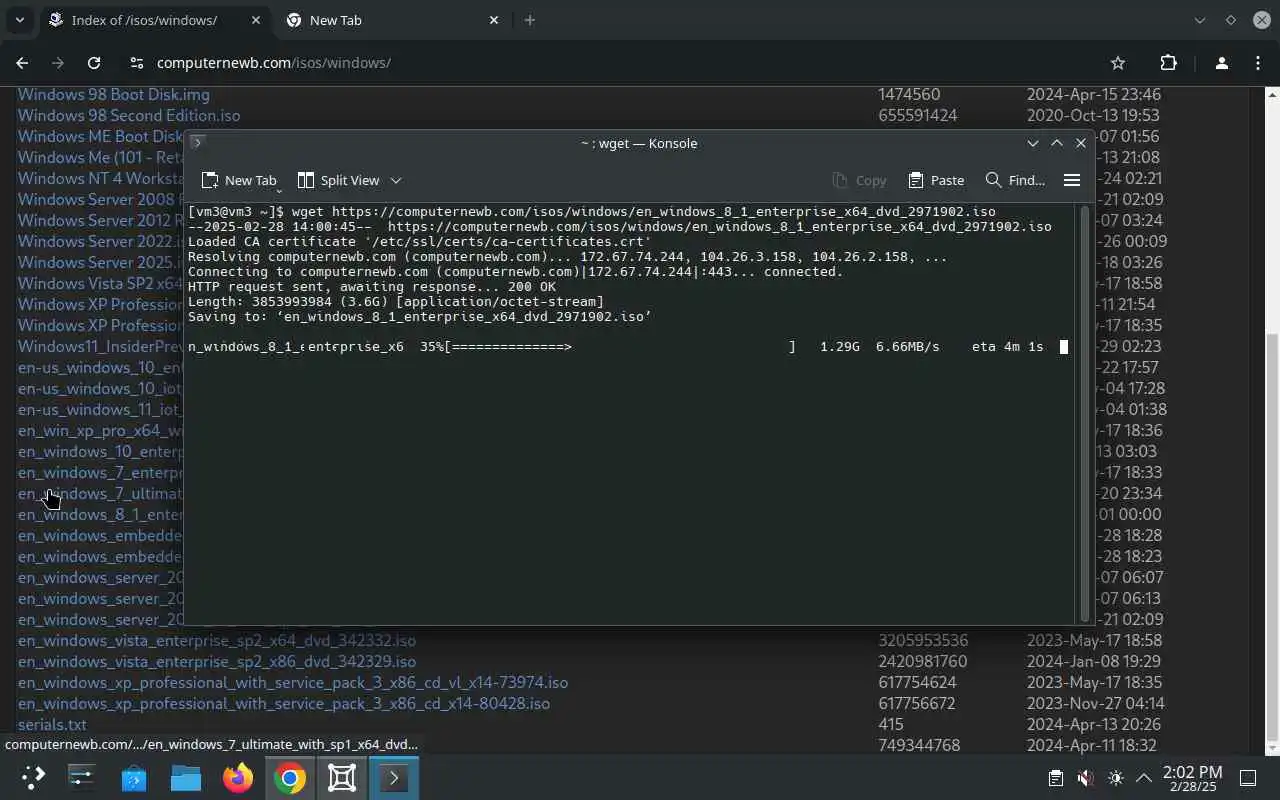Screen dimensions: 1280x800
Task: Click the Konsole taskbar icon
Action: coord(393,777)
